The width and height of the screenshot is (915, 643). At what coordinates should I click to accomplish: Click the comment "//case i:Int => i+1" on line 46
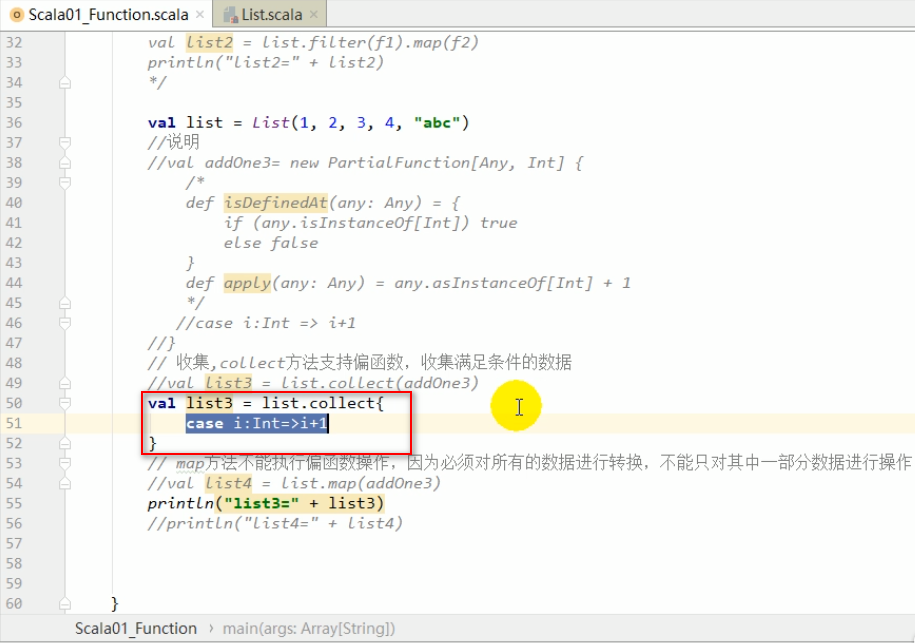pos(266,323)
